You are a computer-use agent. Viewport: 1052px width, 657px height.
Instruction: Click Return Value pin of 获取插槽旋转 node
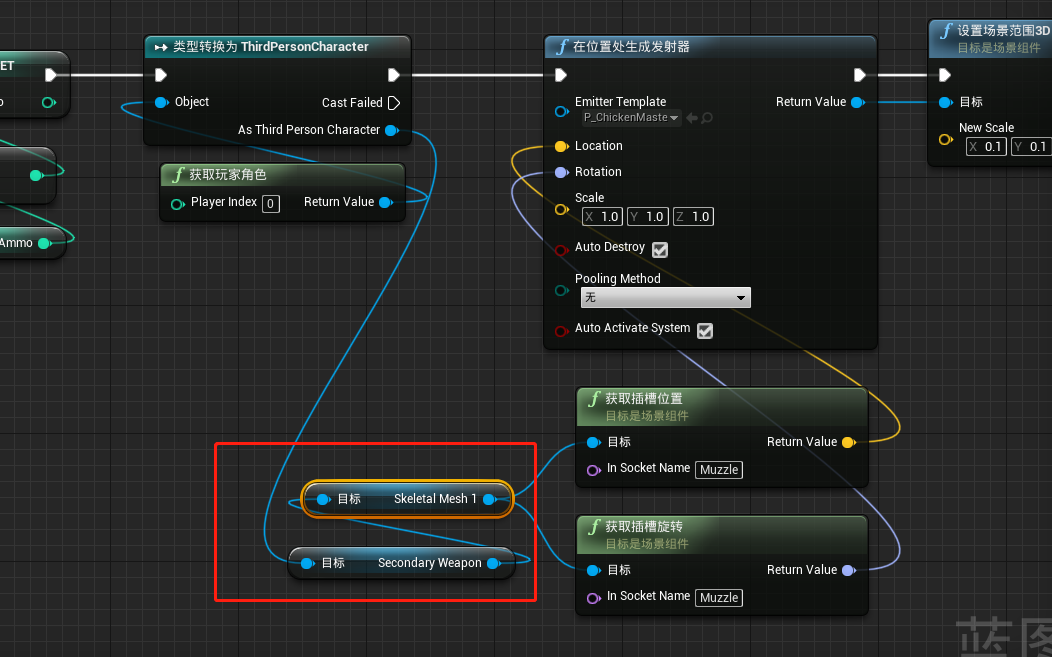[849, 570]
